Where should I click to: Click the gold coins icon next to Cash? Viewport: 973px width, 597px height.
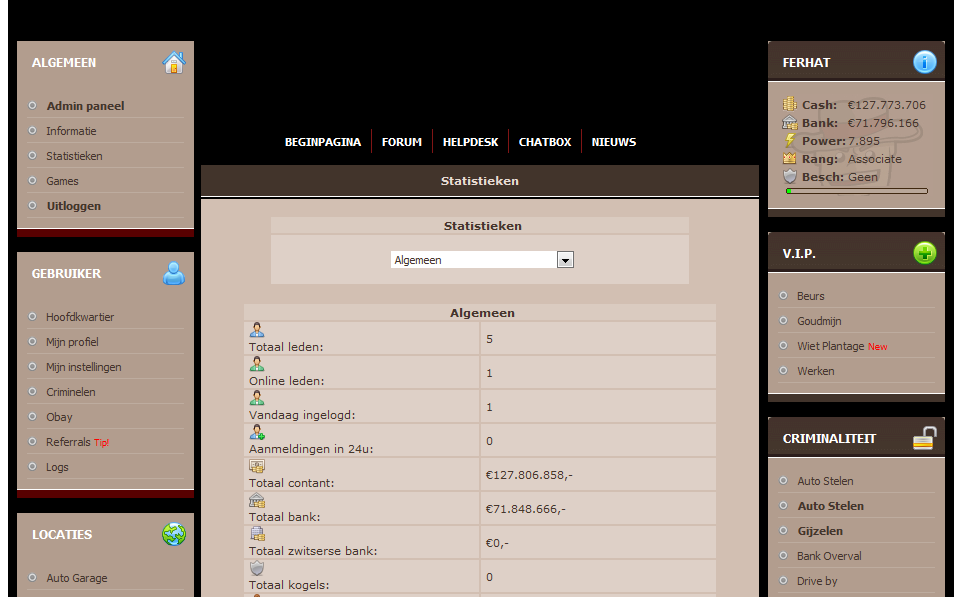[x=790, y=104]
